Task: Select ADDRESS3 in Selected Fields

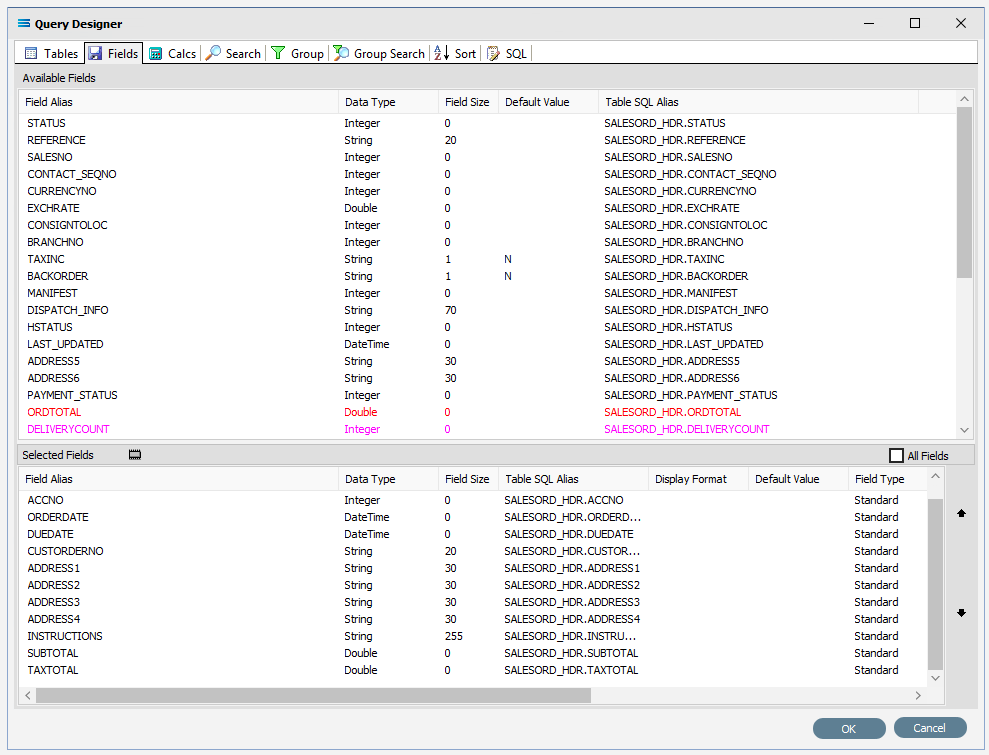Action: tap(474, 602)
